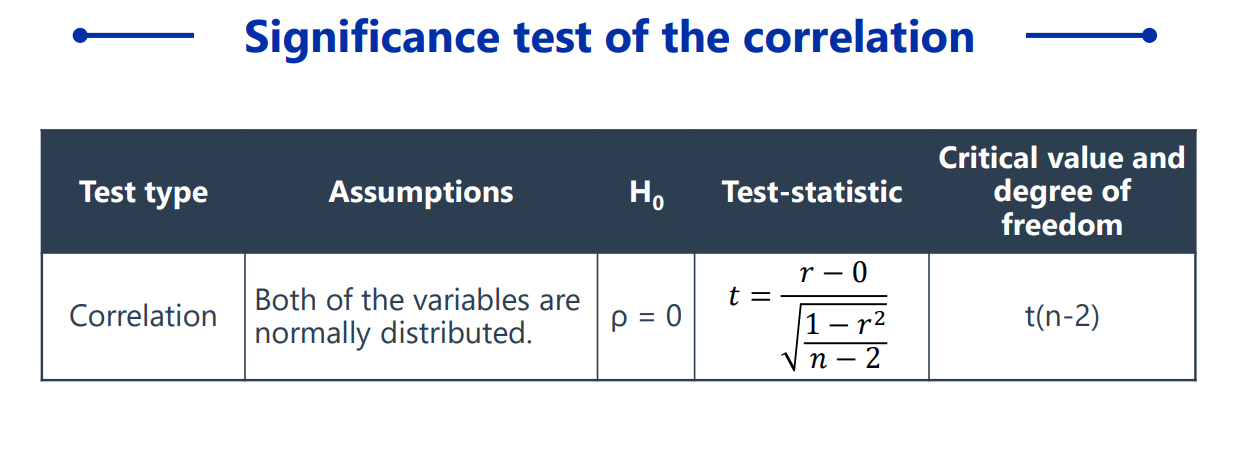Select the 't(n-2)' cell
This screenshot has width=1257, height=451.
1062,317
